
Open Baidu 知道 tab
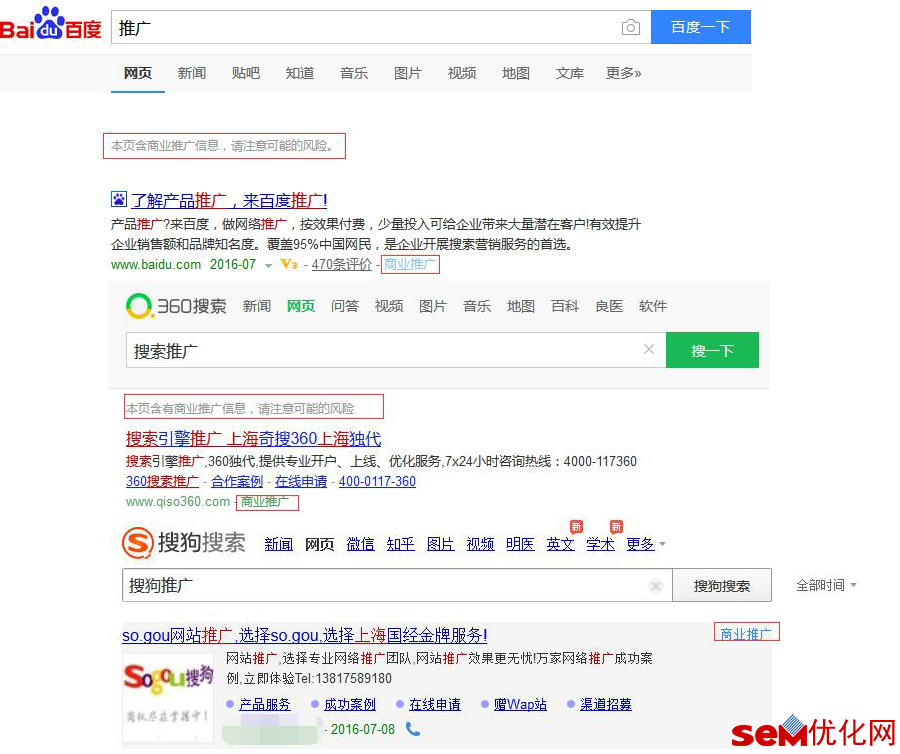[300, 73]
